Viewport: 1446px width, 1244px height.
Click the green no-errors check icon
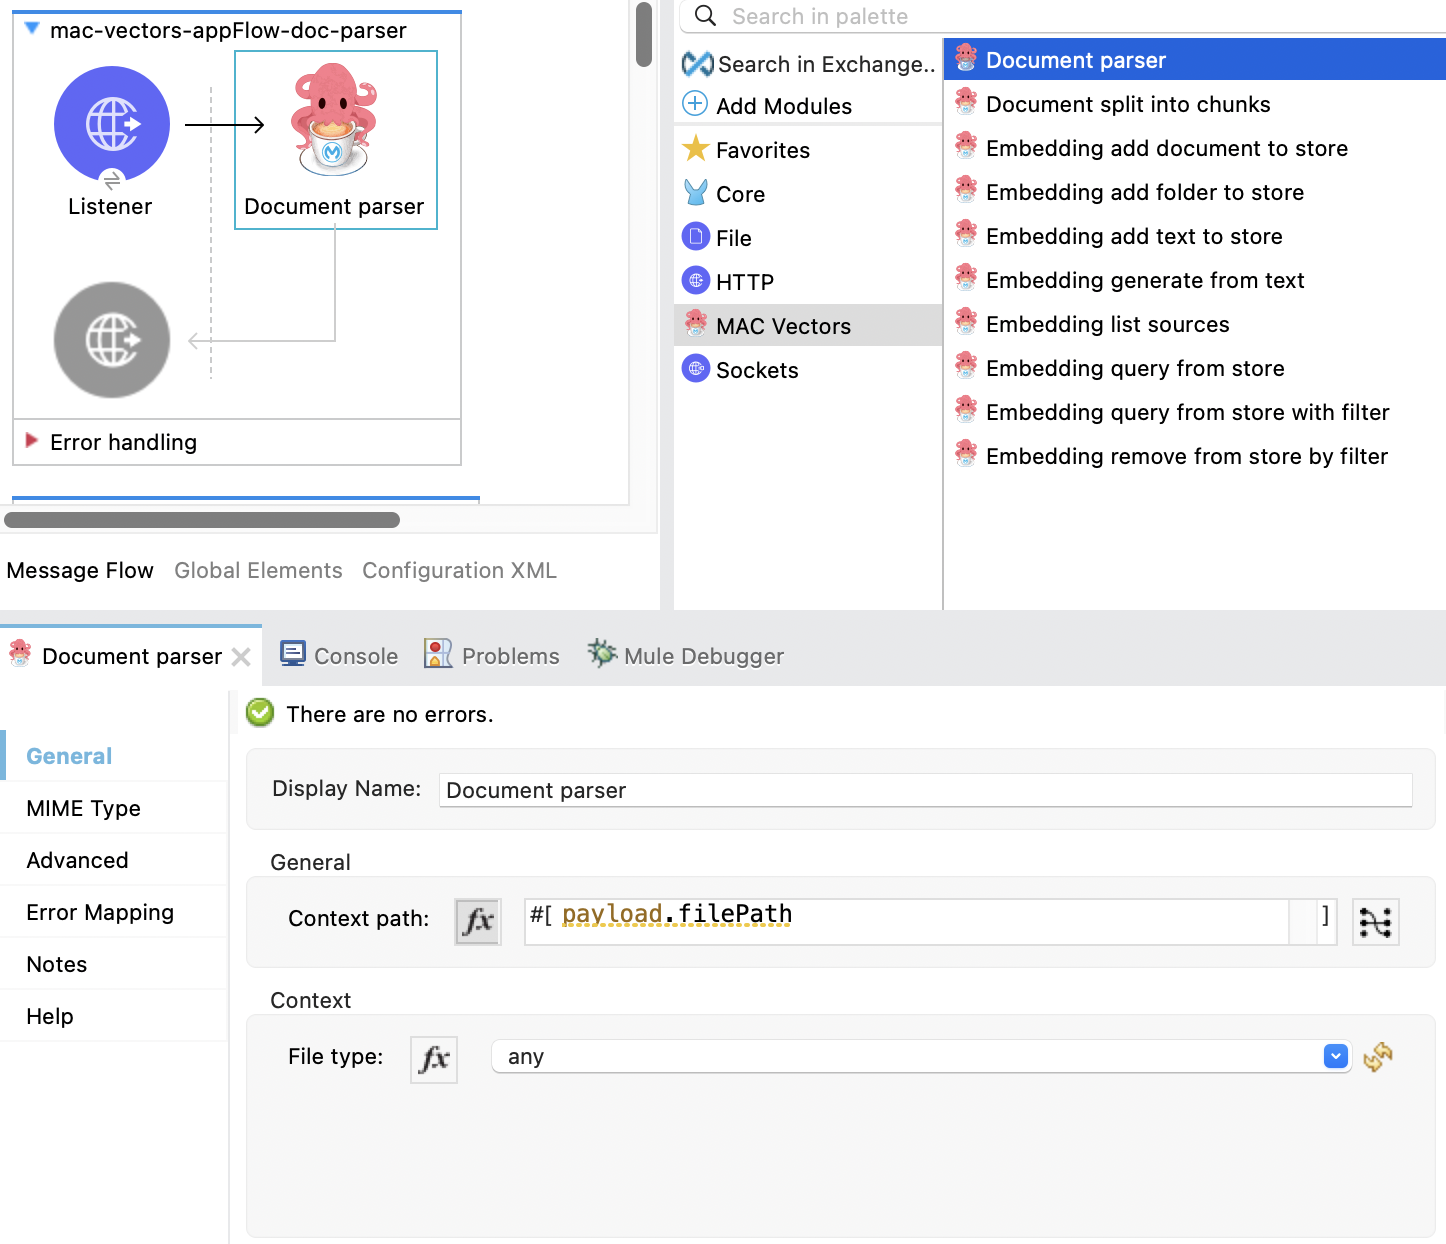260,712
